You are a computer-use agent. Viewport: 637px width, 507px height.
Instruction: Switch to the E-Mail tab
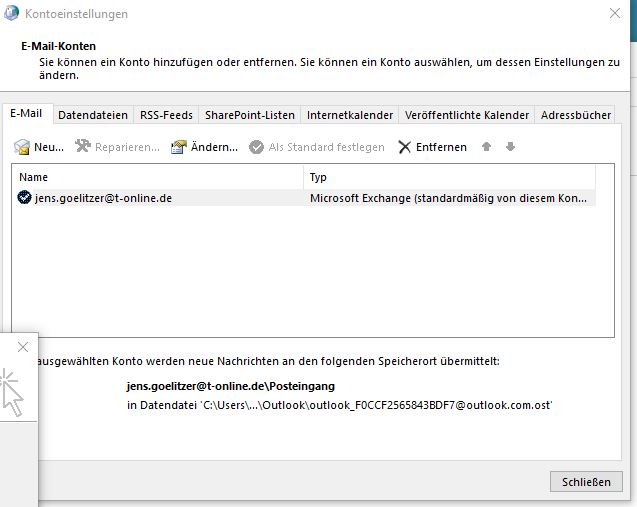click(26, 113)
